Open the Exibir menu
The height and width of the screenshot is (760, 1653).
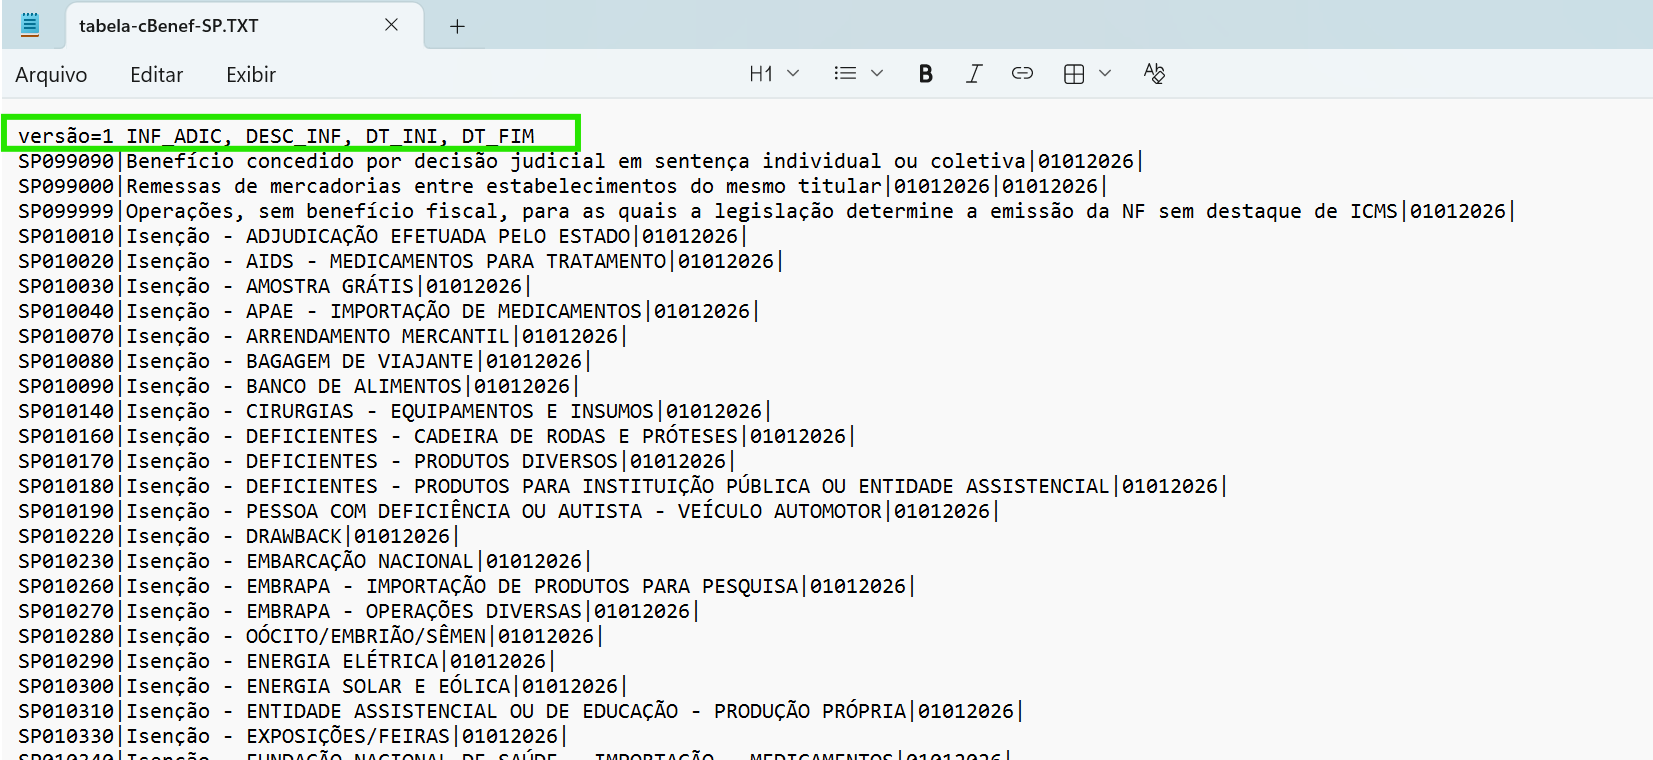(251, 75)
